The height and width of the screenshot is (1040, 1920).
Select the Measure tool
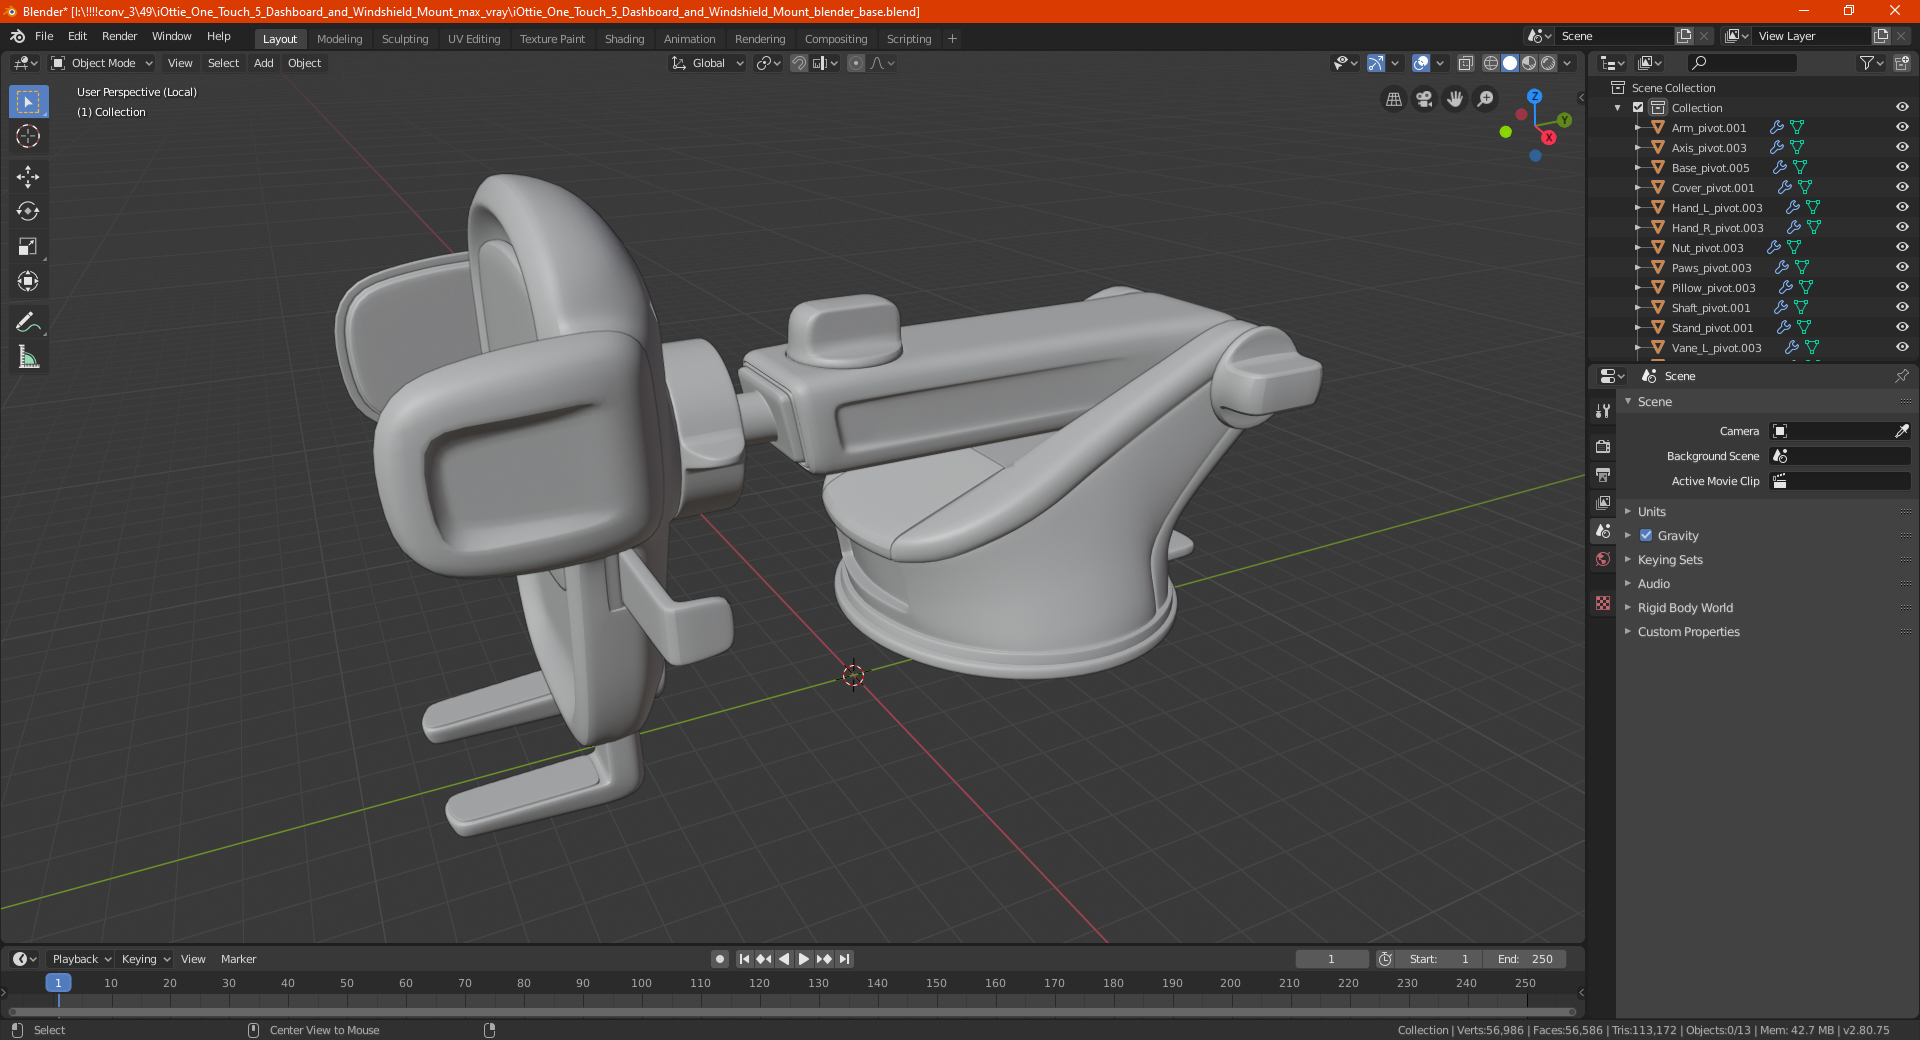(28, 357)
